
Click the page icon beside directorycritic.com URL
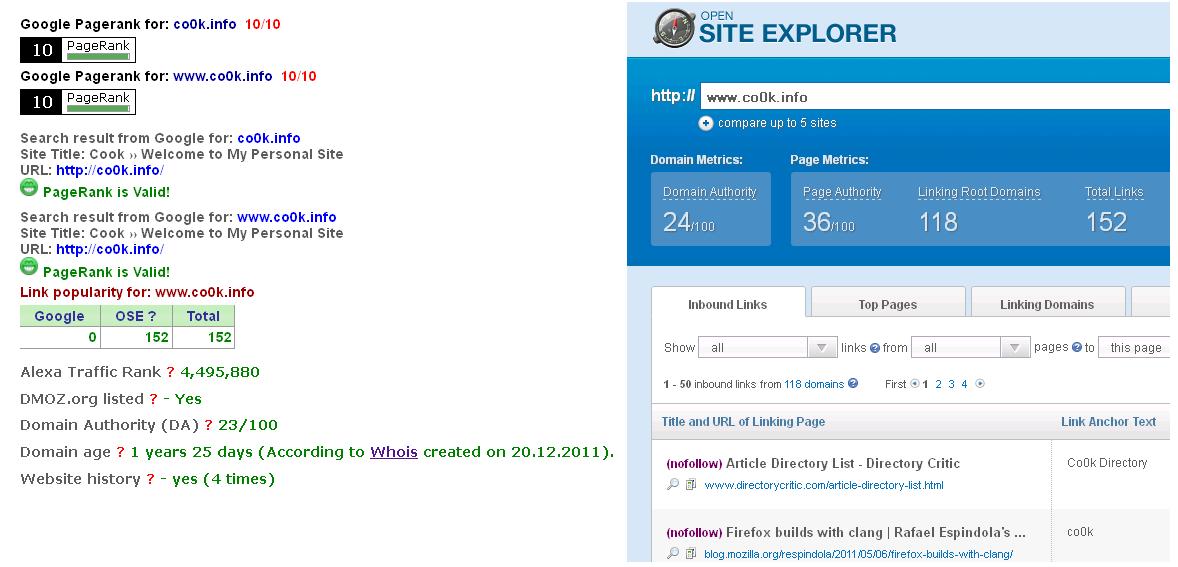pos(691,485)
